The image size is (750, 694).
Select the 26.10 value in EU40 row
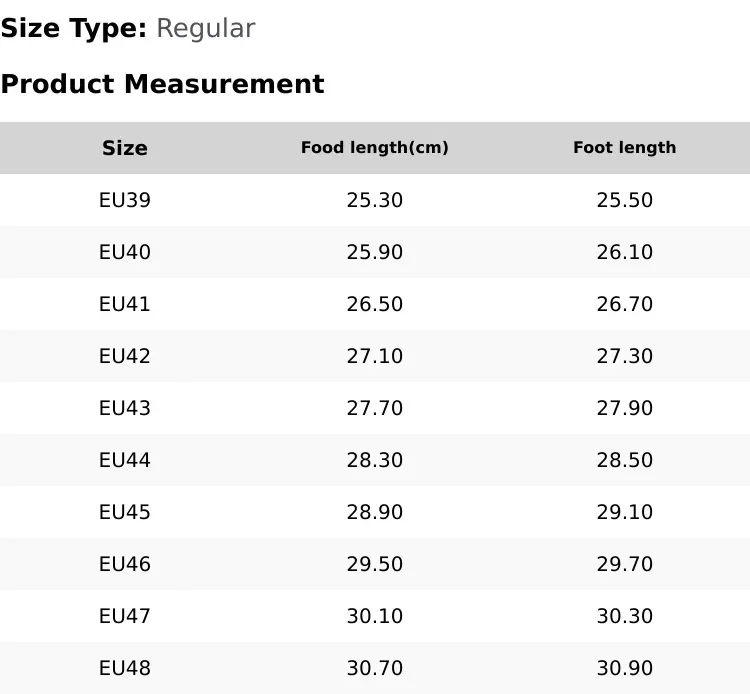pyautogui.click(x=624, y=252)
